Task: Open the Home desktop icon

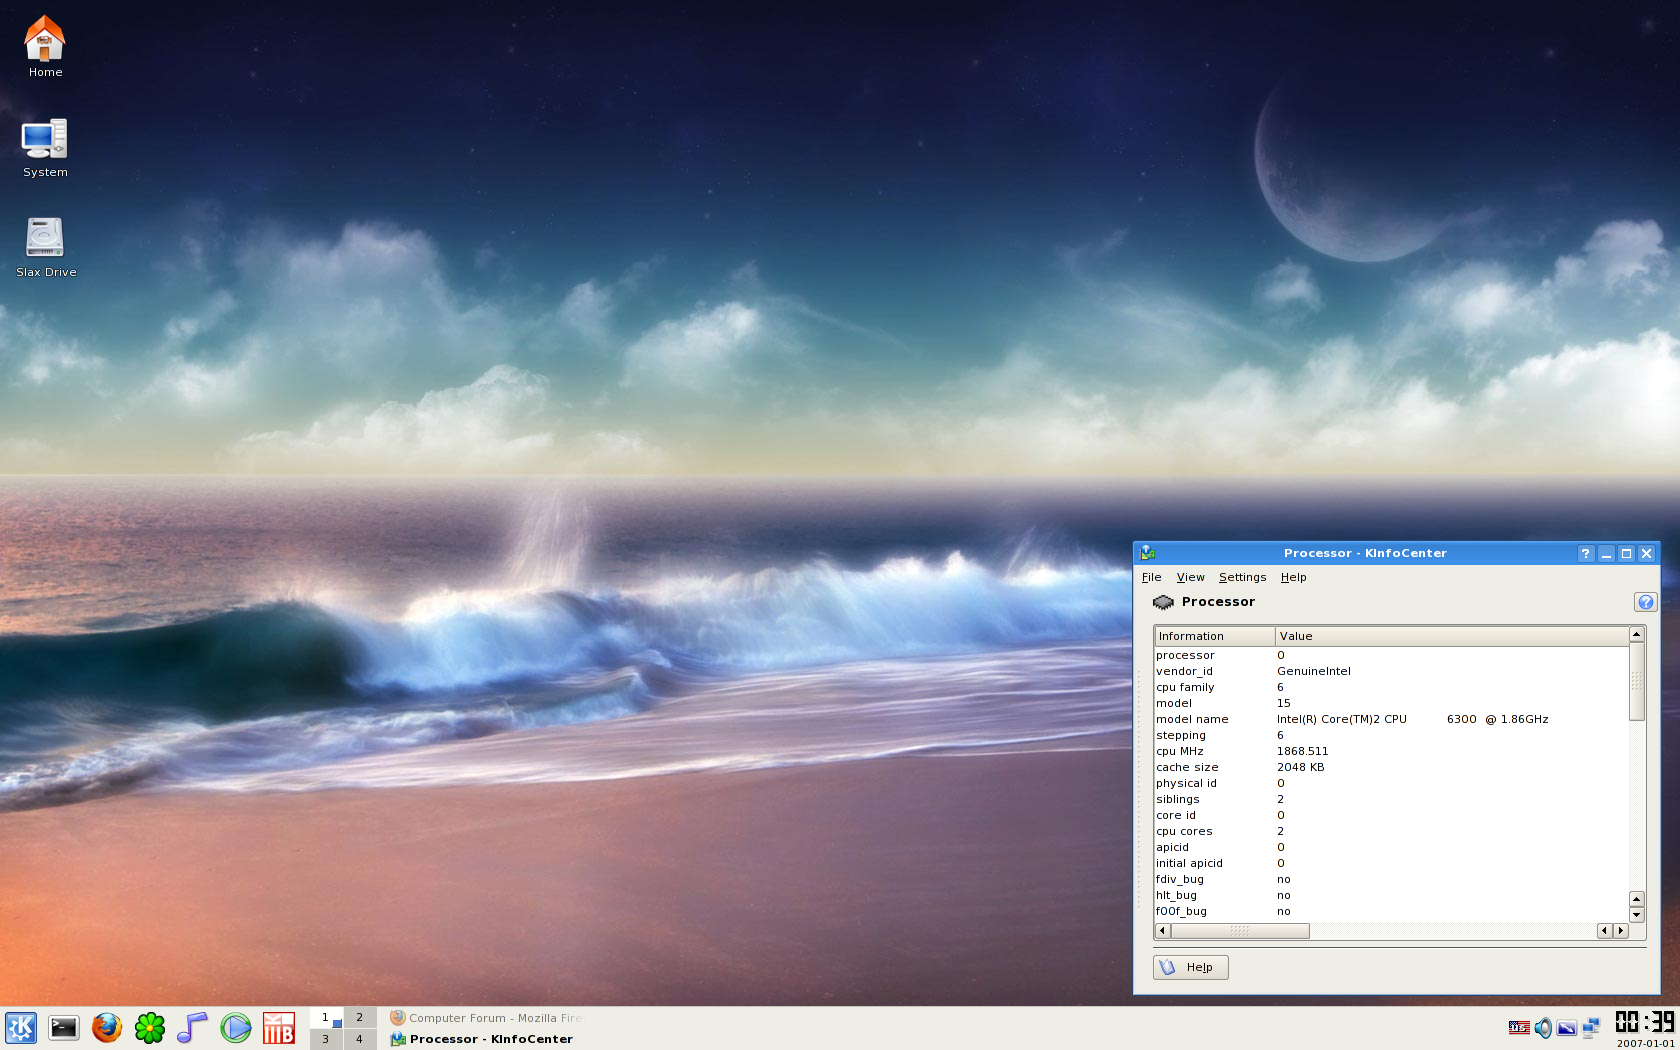Action: click(x=45, y=46)
